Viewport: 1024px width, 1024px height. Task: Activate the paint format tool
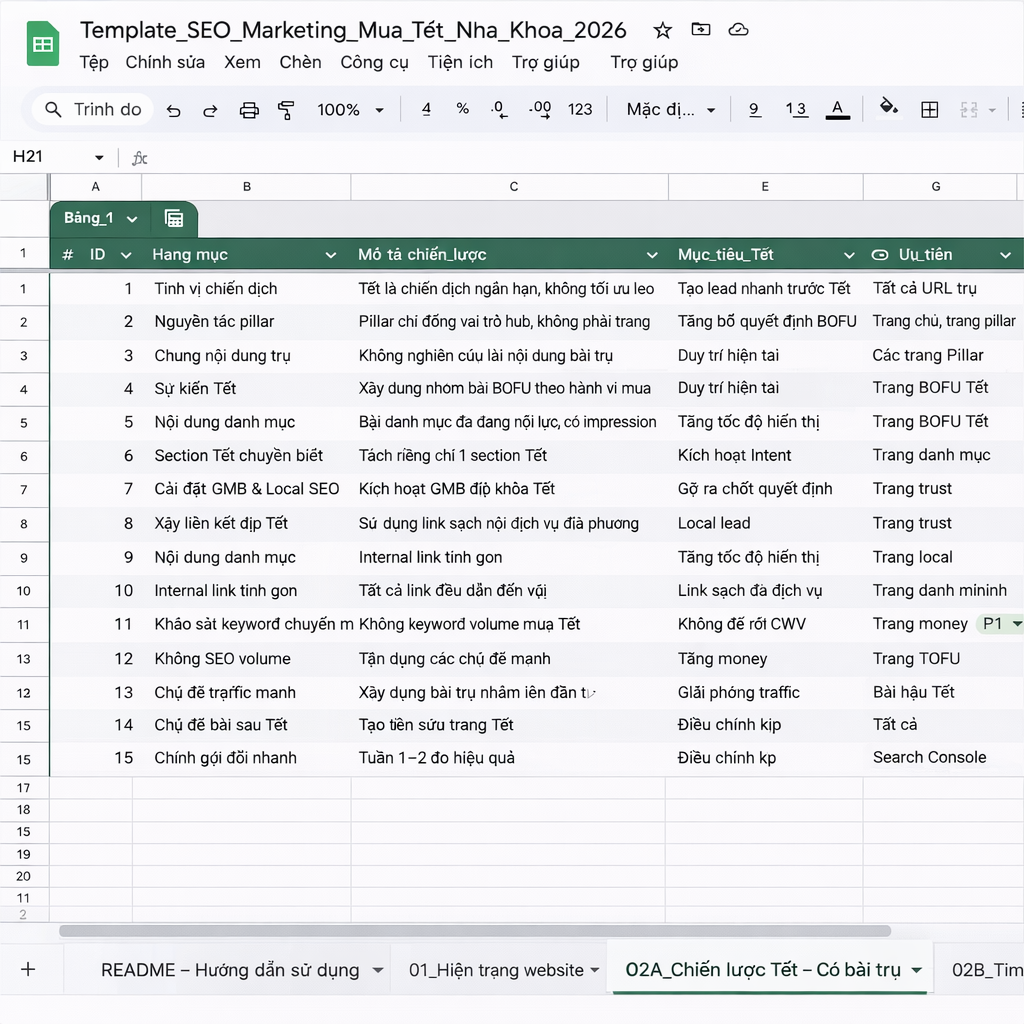point(286,110)
